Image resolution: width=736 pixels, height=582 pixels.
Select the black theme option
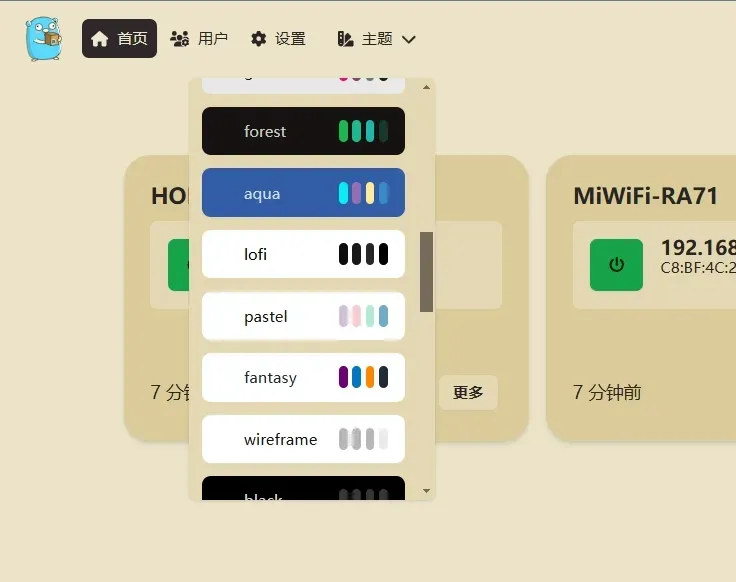click(x=303, y=489)
